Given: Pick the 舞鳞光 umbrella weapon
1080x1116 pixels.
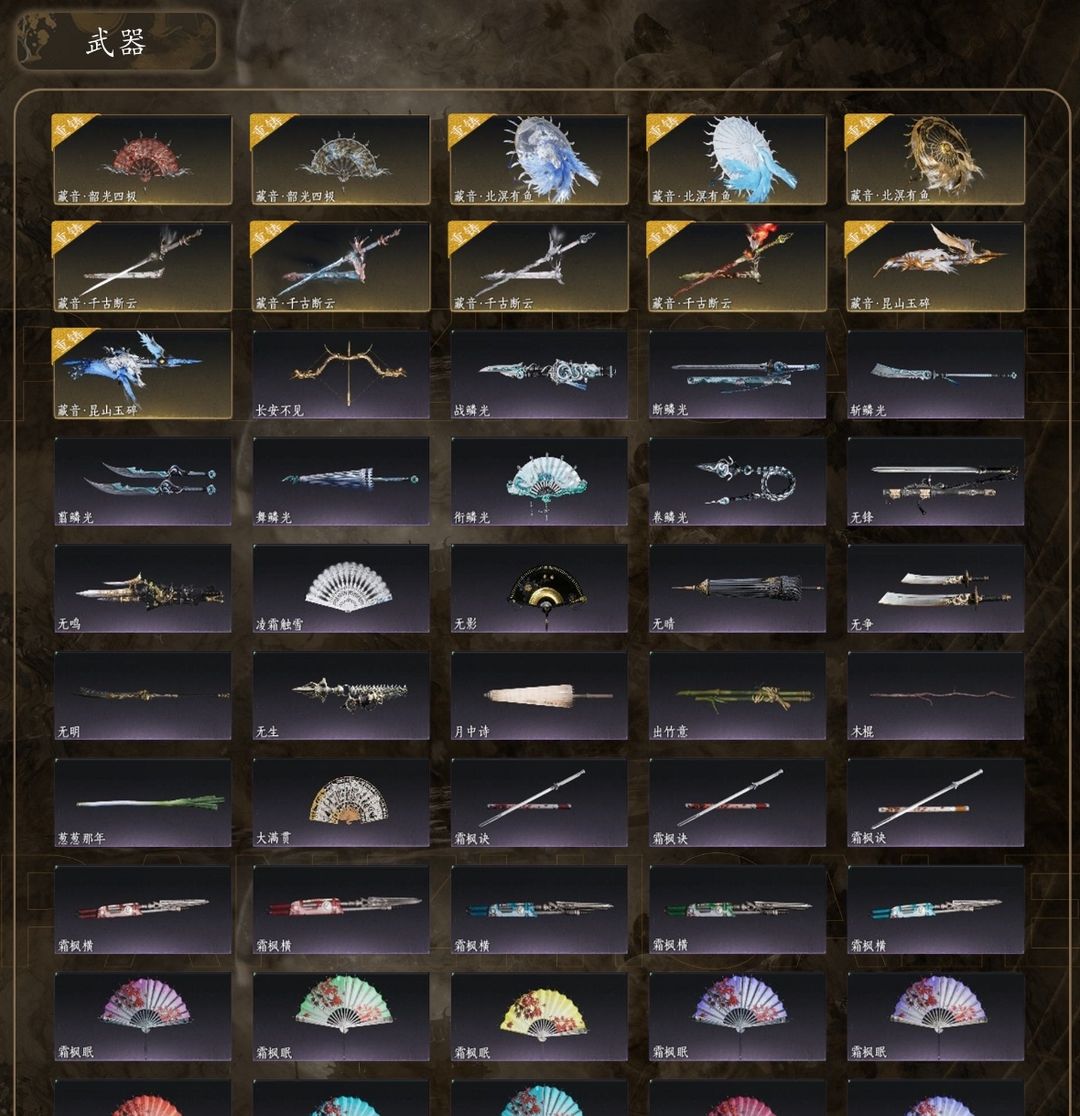Looking at the screenshot, I should pyautogui.click(x=341, y=481).
